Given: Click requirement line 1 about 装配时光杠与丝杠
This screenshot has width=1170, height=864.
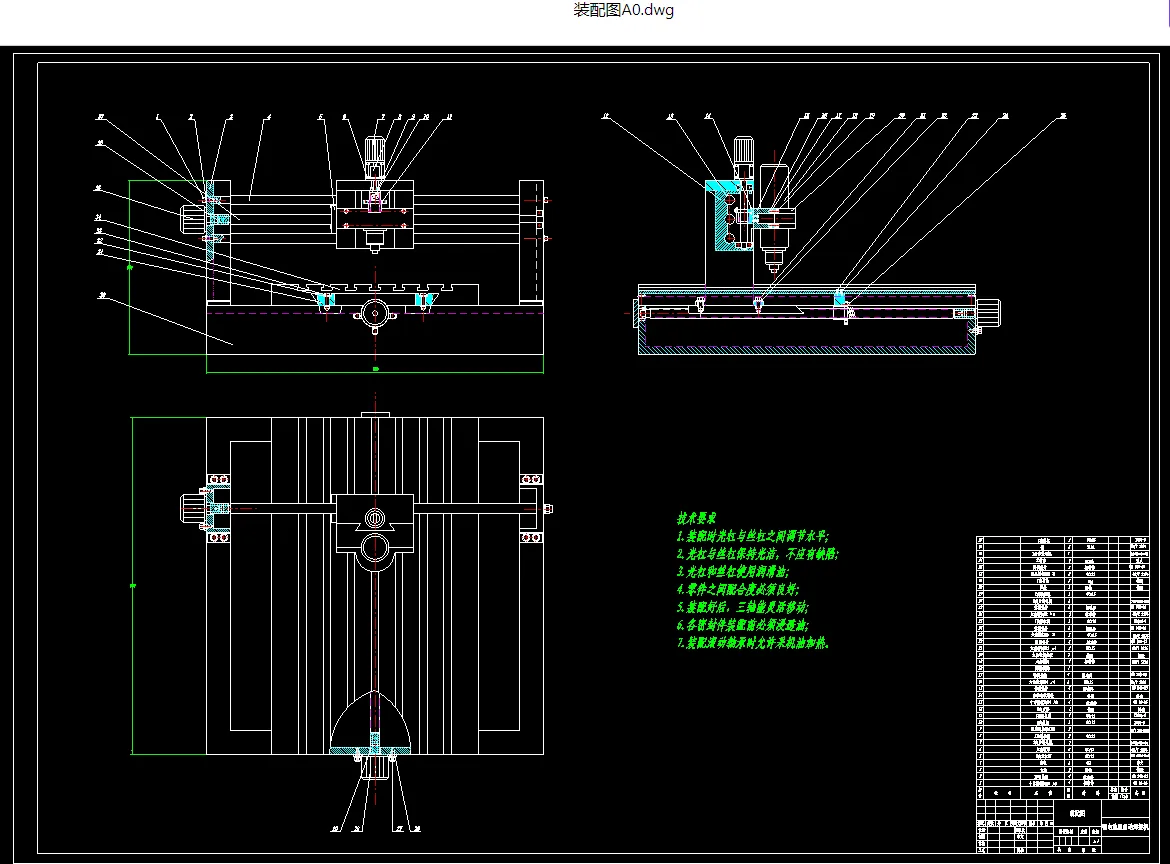Looking at the screenshot, I should coord(752,536).
